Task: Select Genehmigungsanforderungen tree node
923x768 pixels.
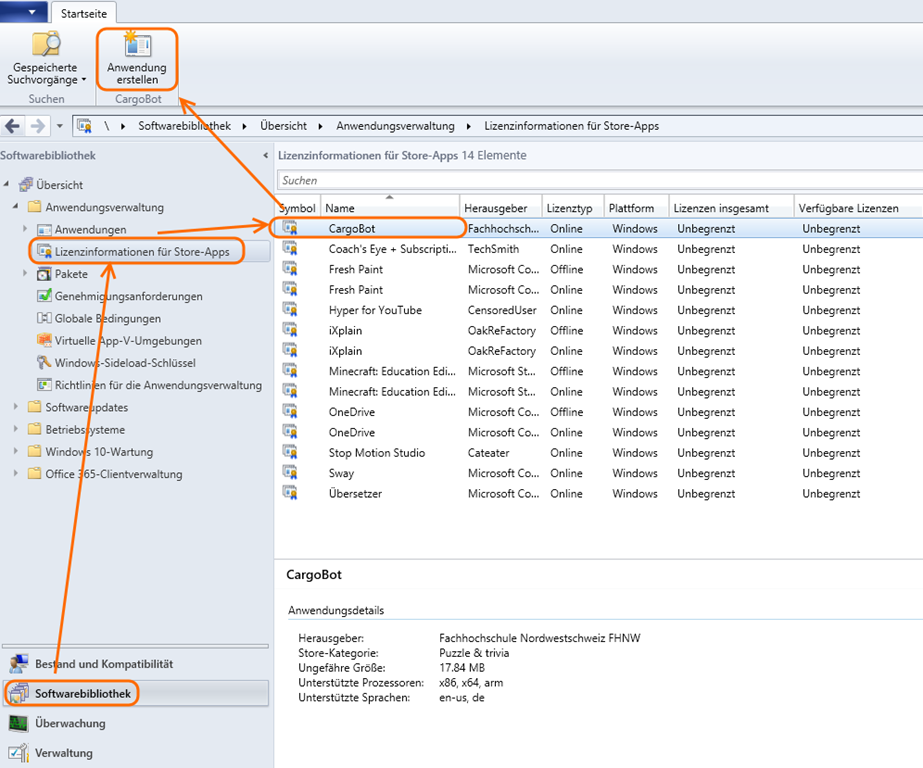Action: pos(128,296)
